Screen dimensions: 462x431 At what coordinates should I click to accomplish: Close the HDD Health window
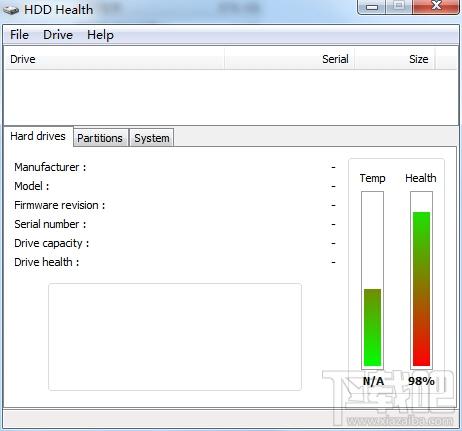[436, 7]
